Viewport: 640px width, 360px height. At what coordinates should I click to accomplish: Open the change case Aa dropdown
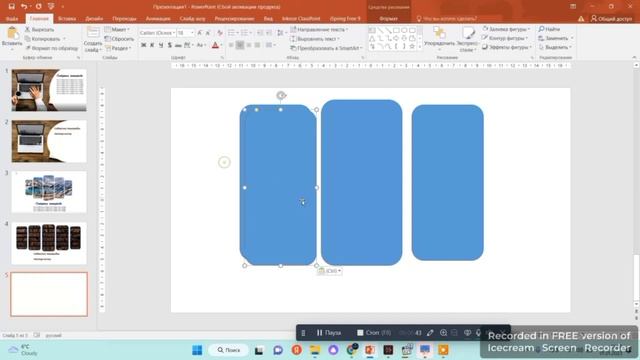click(201, 45)
